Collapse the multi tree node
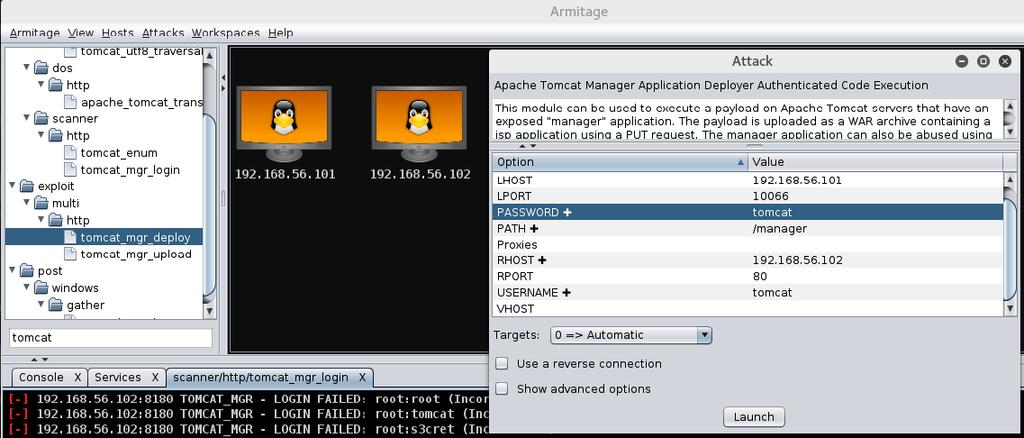This screenshot has width=1024, height=438. coord(27,203)
